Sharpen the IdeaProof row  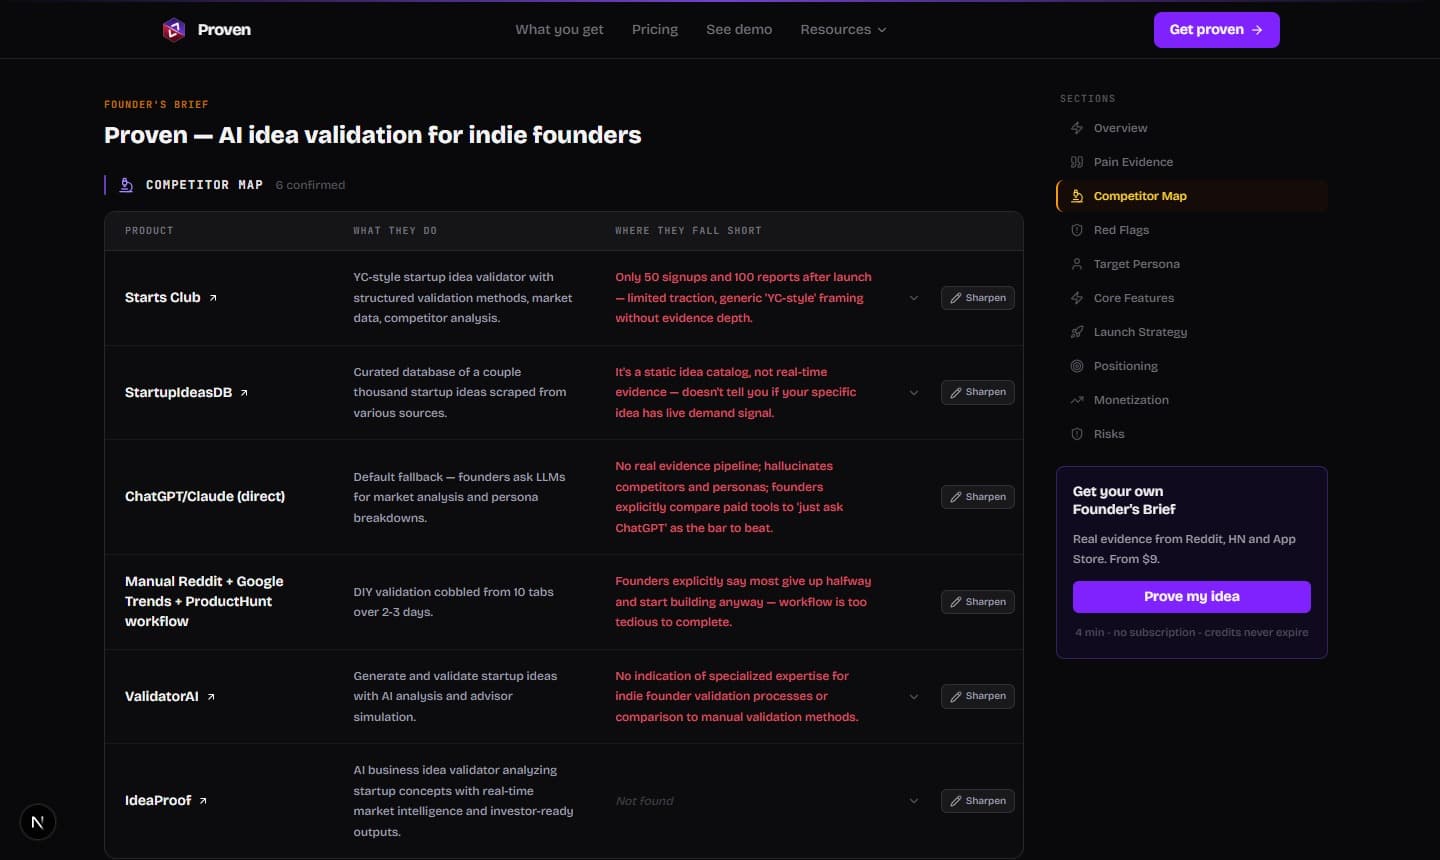977,801
